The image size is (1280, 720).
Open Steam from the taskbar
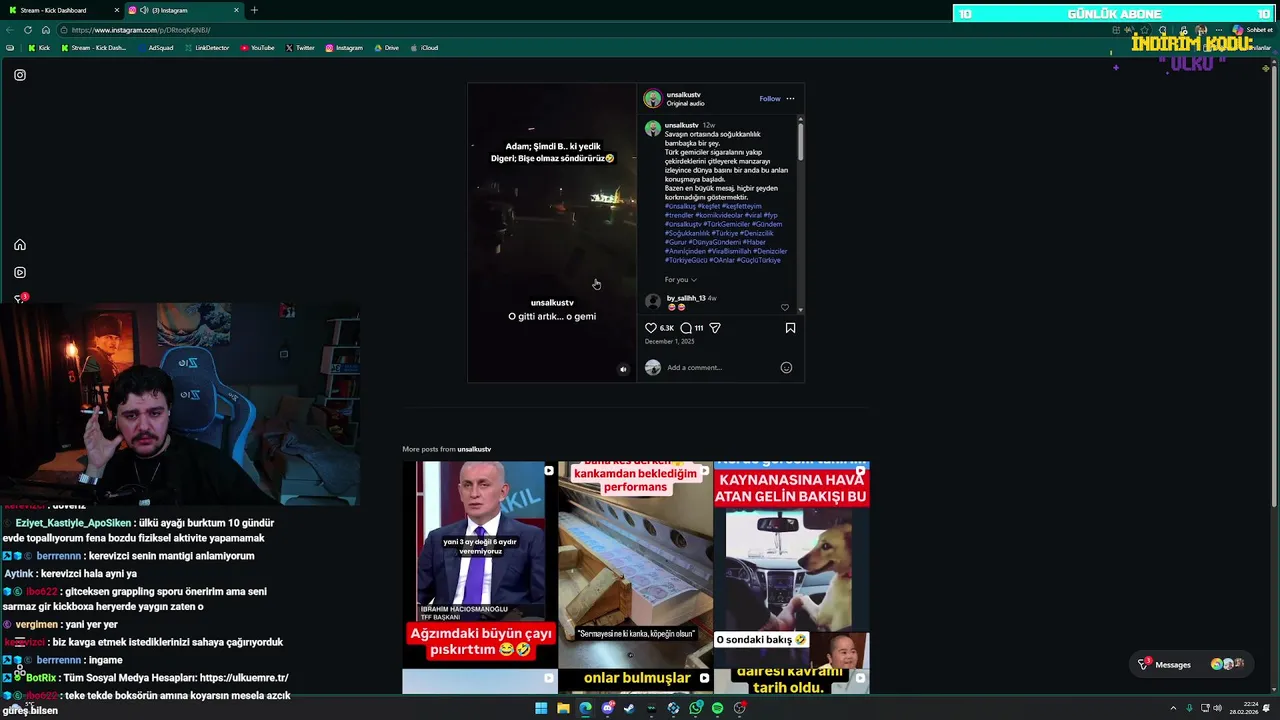pos(629,708)
